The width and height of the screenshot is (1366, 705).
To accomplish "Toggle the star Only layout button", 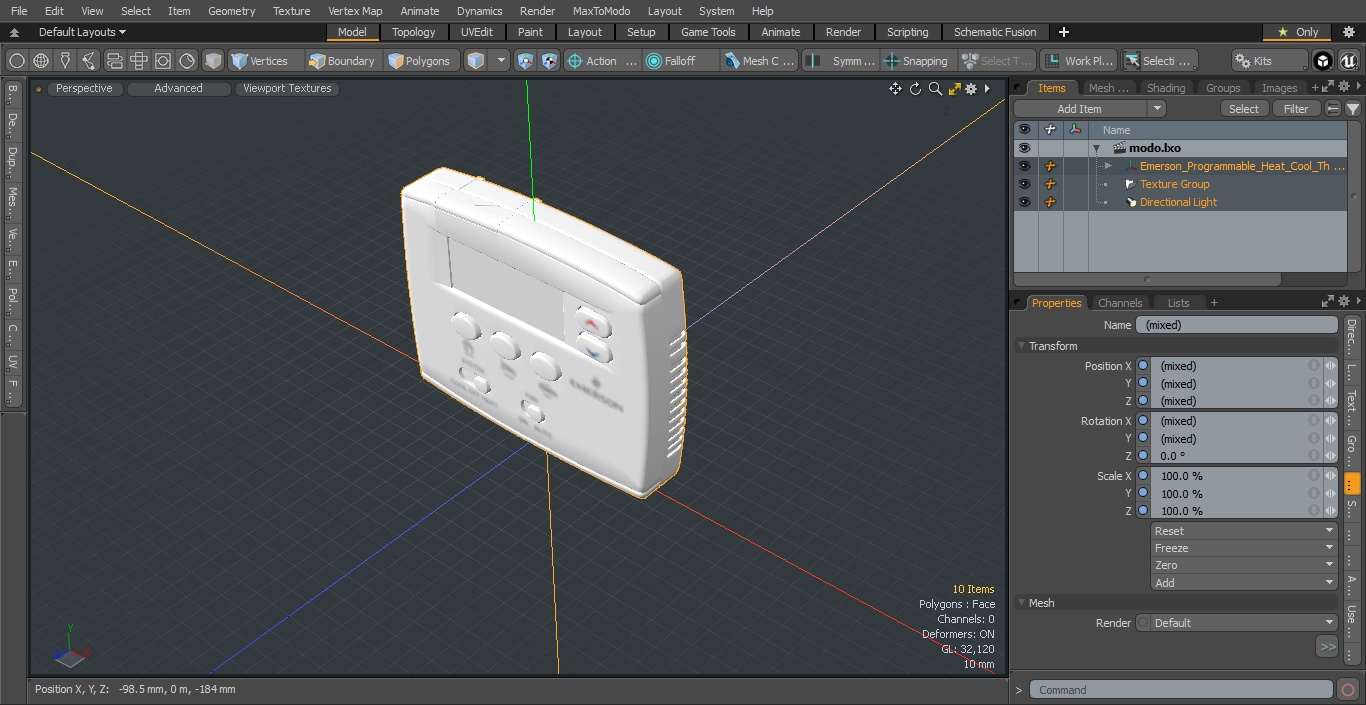I will pos(1297,32).
